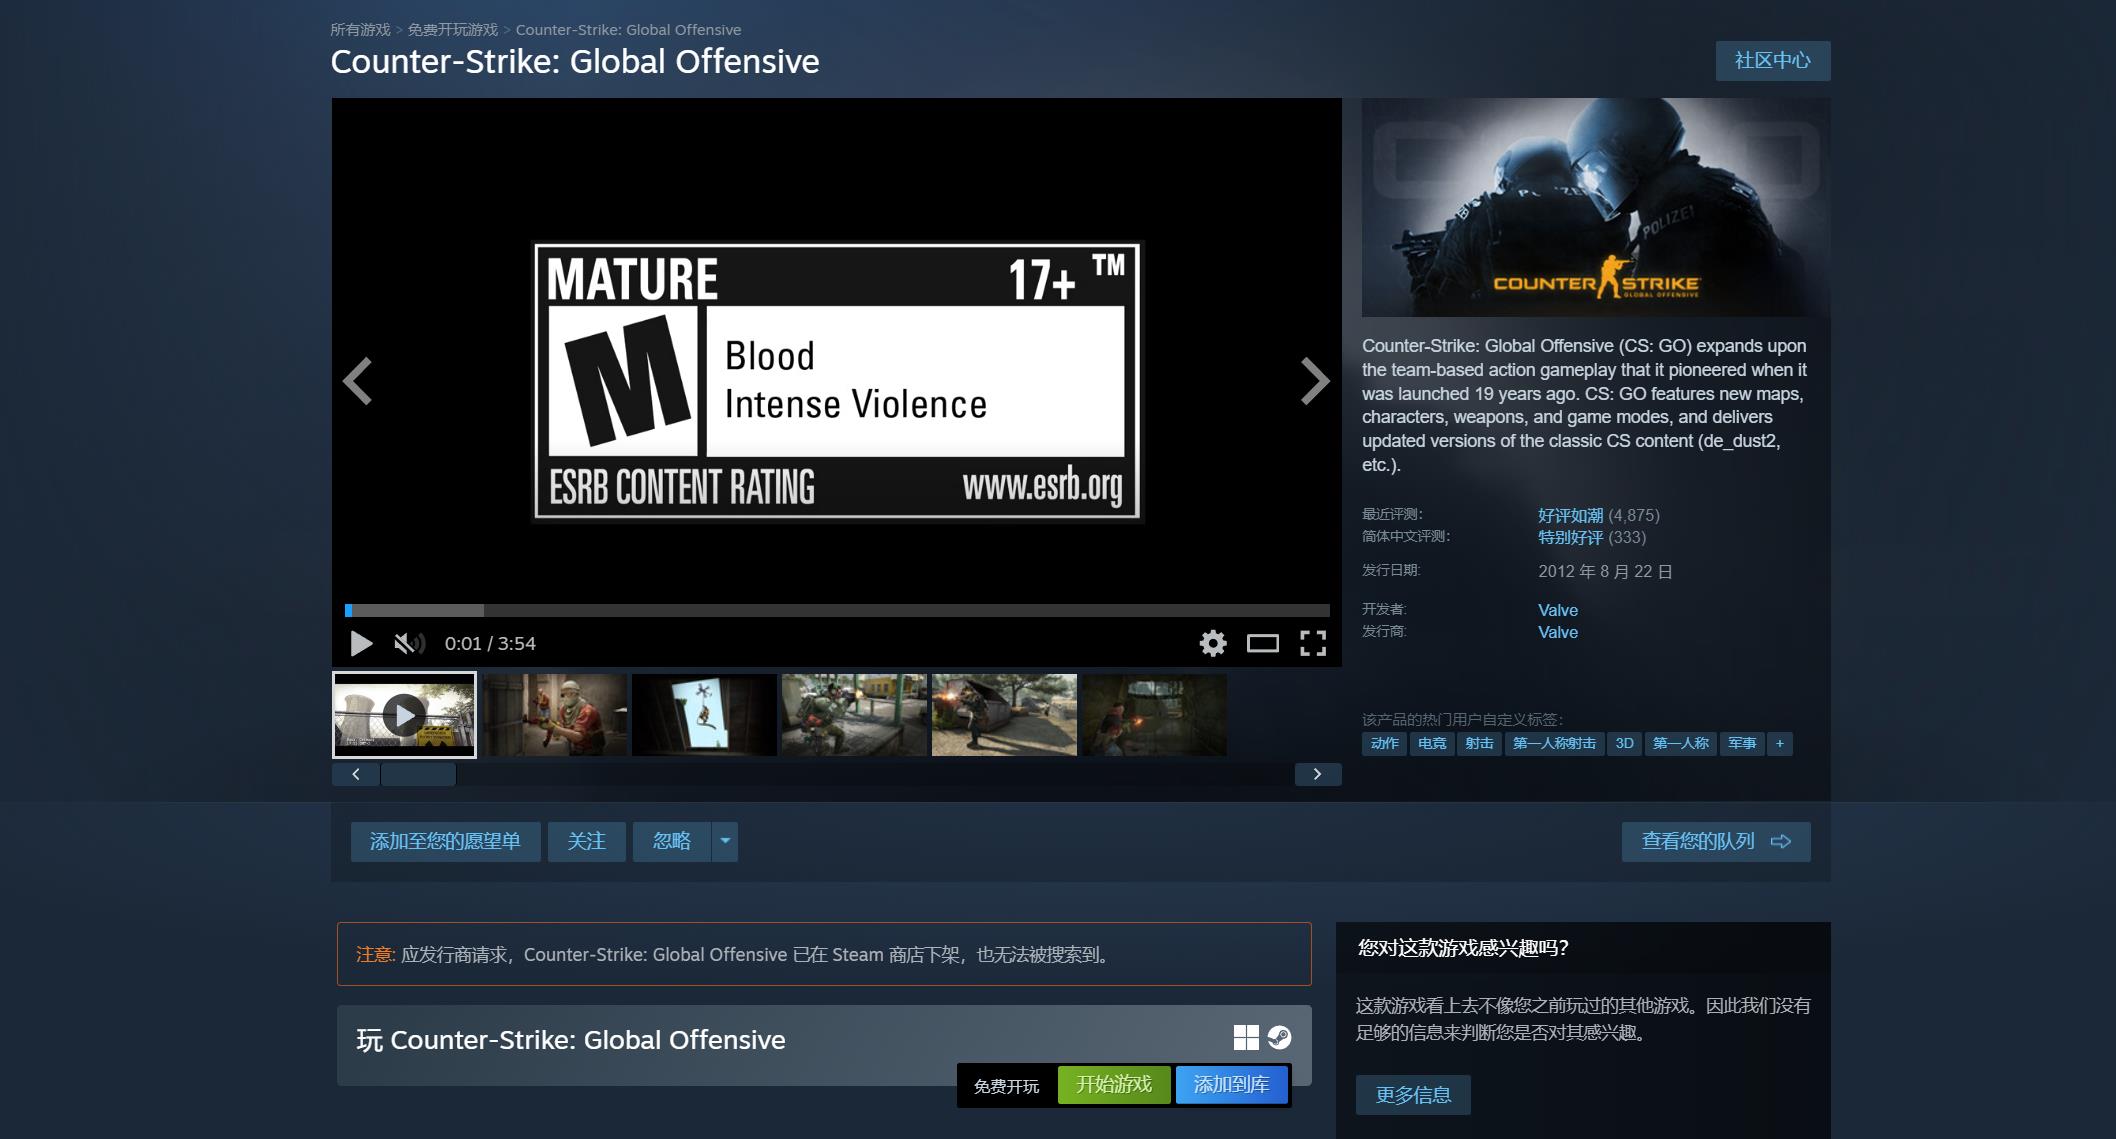The width and height of the screenshot is (2116, 1139).
Task: Play the trailer video
Action: coord(361,644)
